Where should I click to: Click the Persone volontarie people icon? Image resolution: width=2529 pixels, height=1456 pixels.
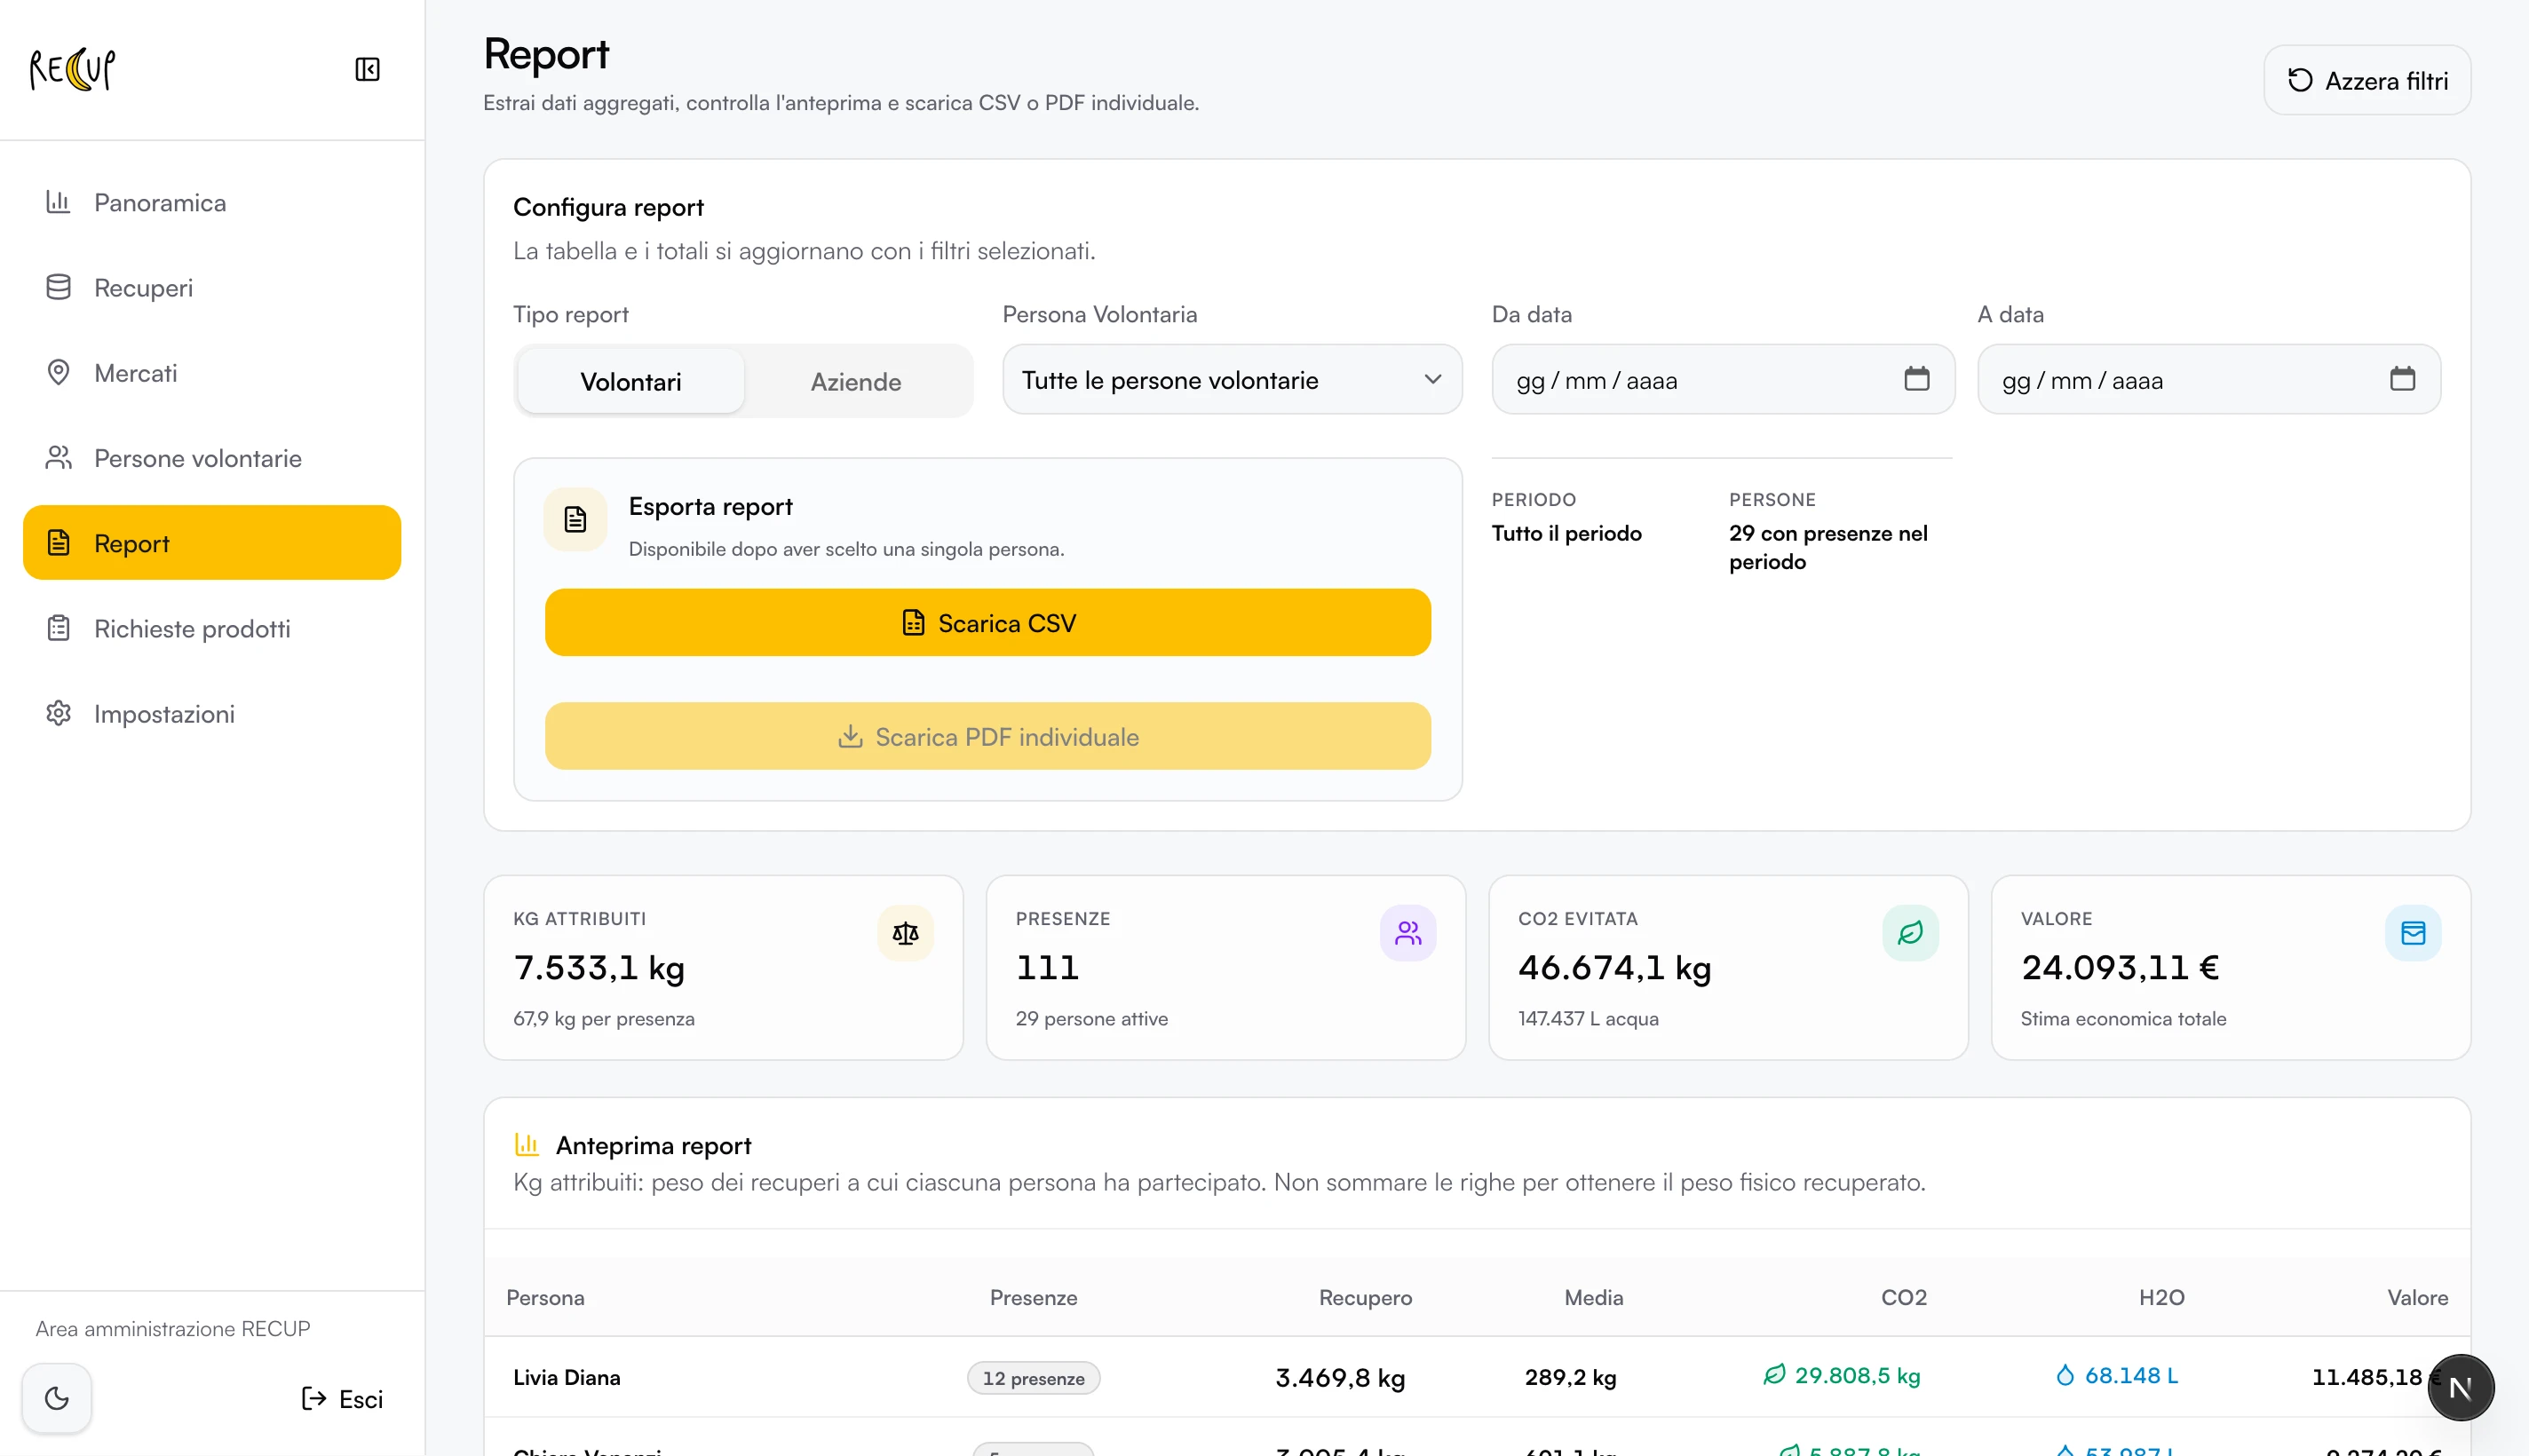(59, 457)
